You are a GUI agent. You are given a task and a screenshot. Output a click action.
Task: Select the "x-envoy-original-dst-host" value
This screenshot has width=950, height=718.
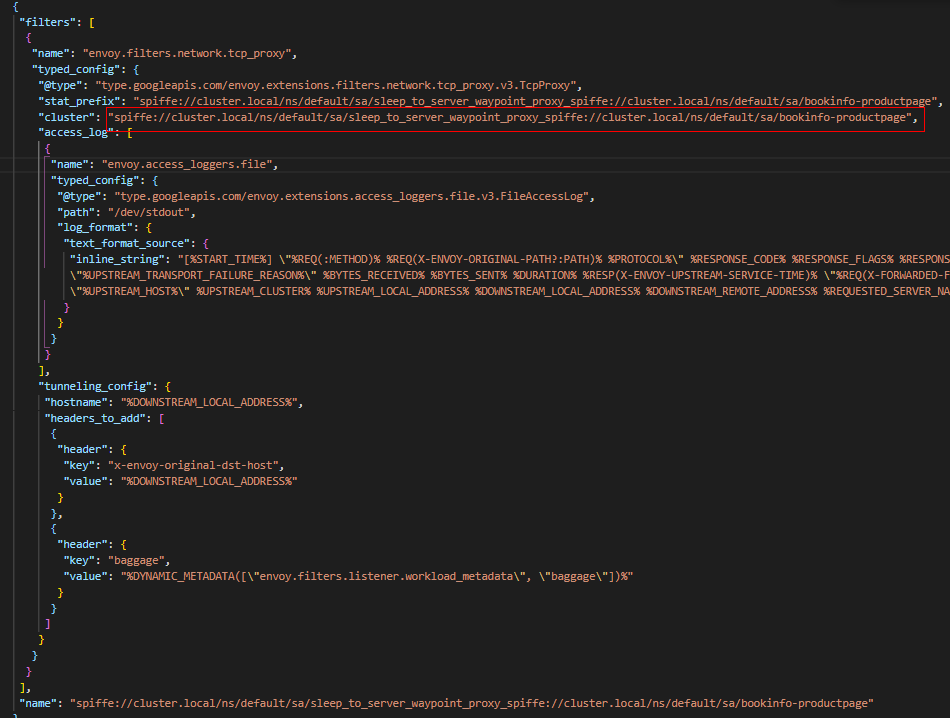[x=203, y=465]
